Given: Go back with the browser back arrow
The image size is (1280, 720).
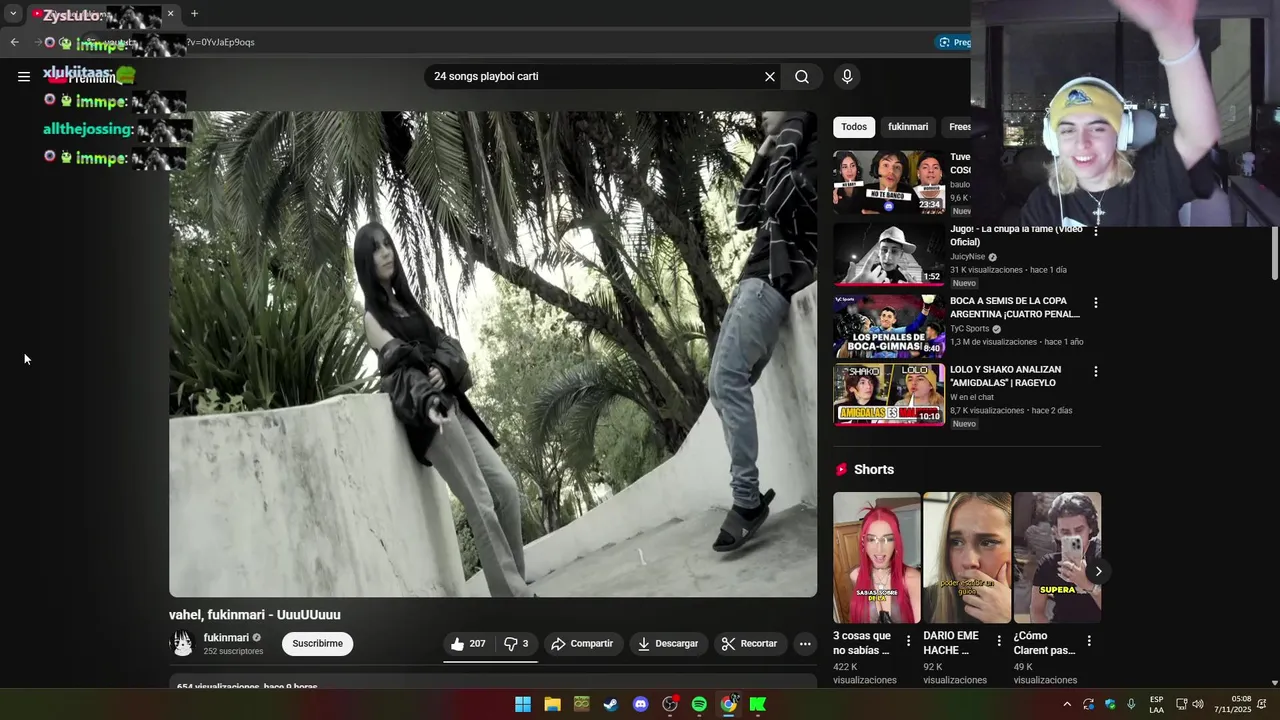Looking at the screenshot, I should point(14,42).
